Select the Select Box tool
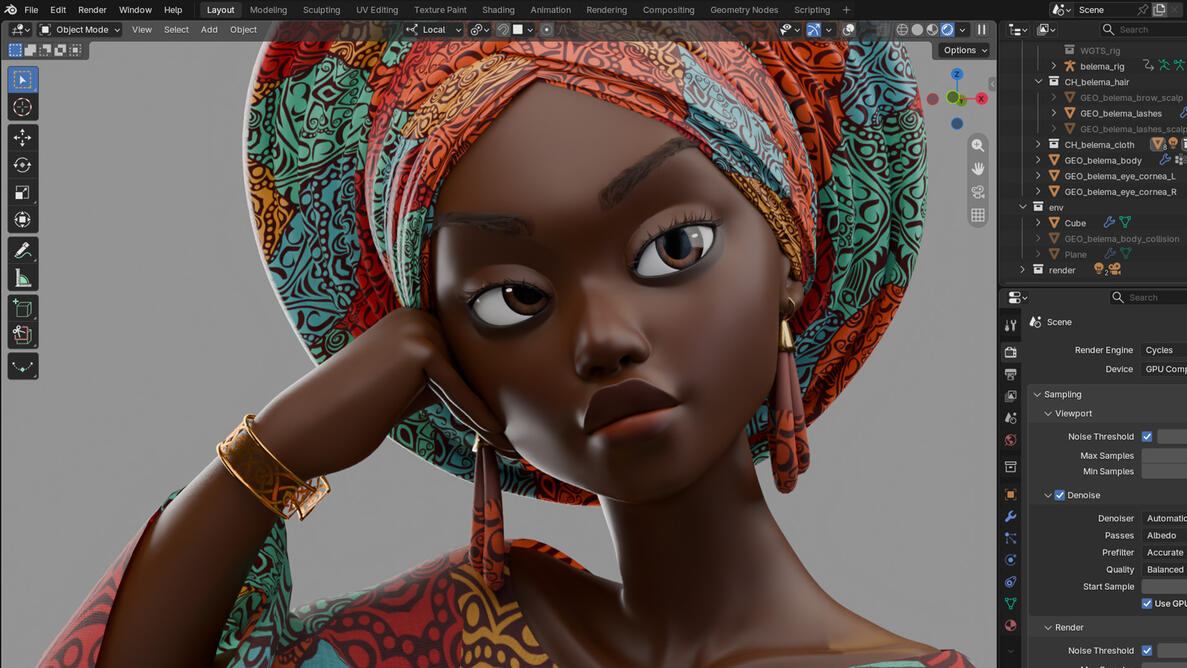1187x668 pixels. tap(23, 80)
